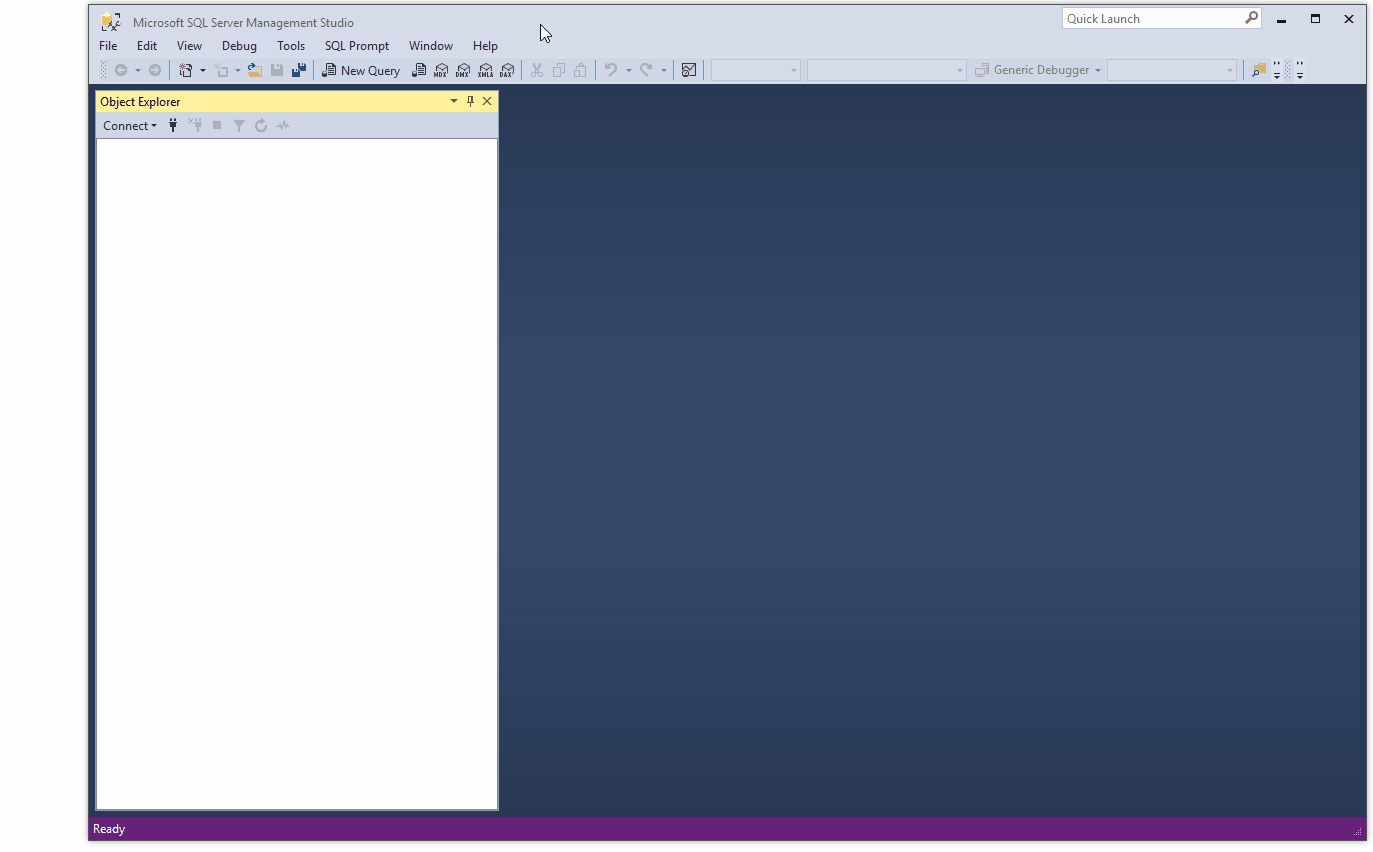This screenshot has width=1373, height=852.
Task: Open Object Explorer window position dropdown
Action: 454,101
